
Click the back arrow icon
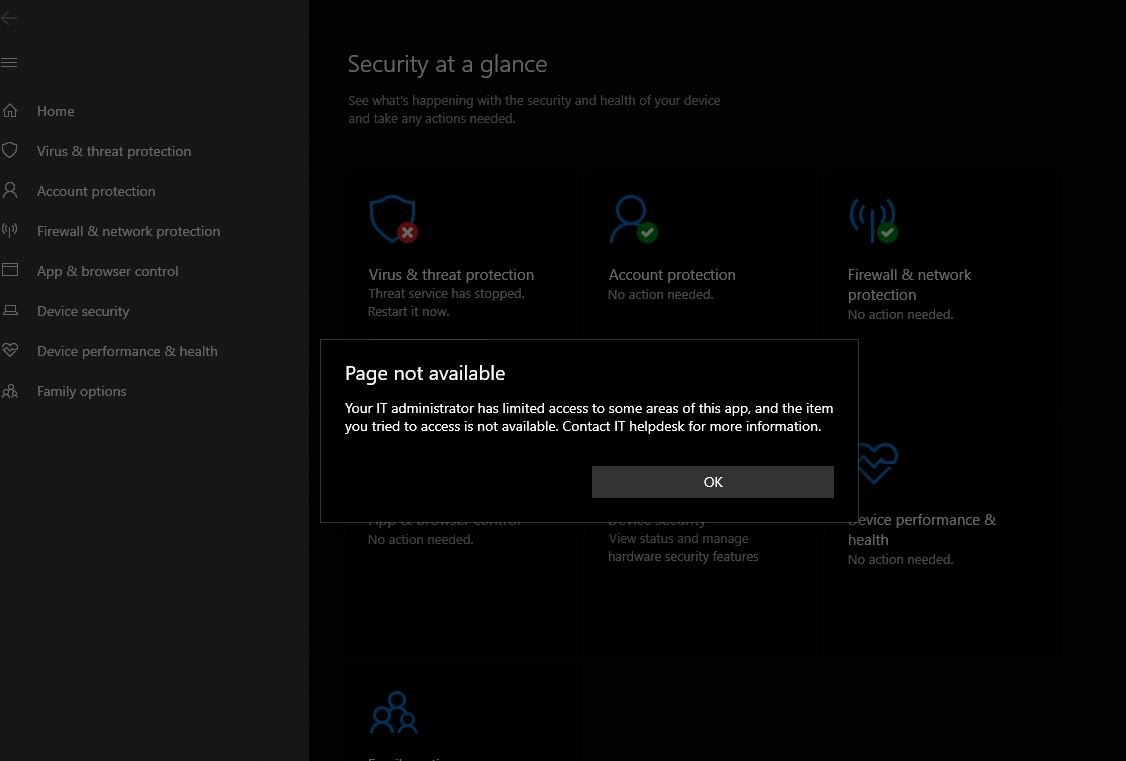click(x=9, y=19)
